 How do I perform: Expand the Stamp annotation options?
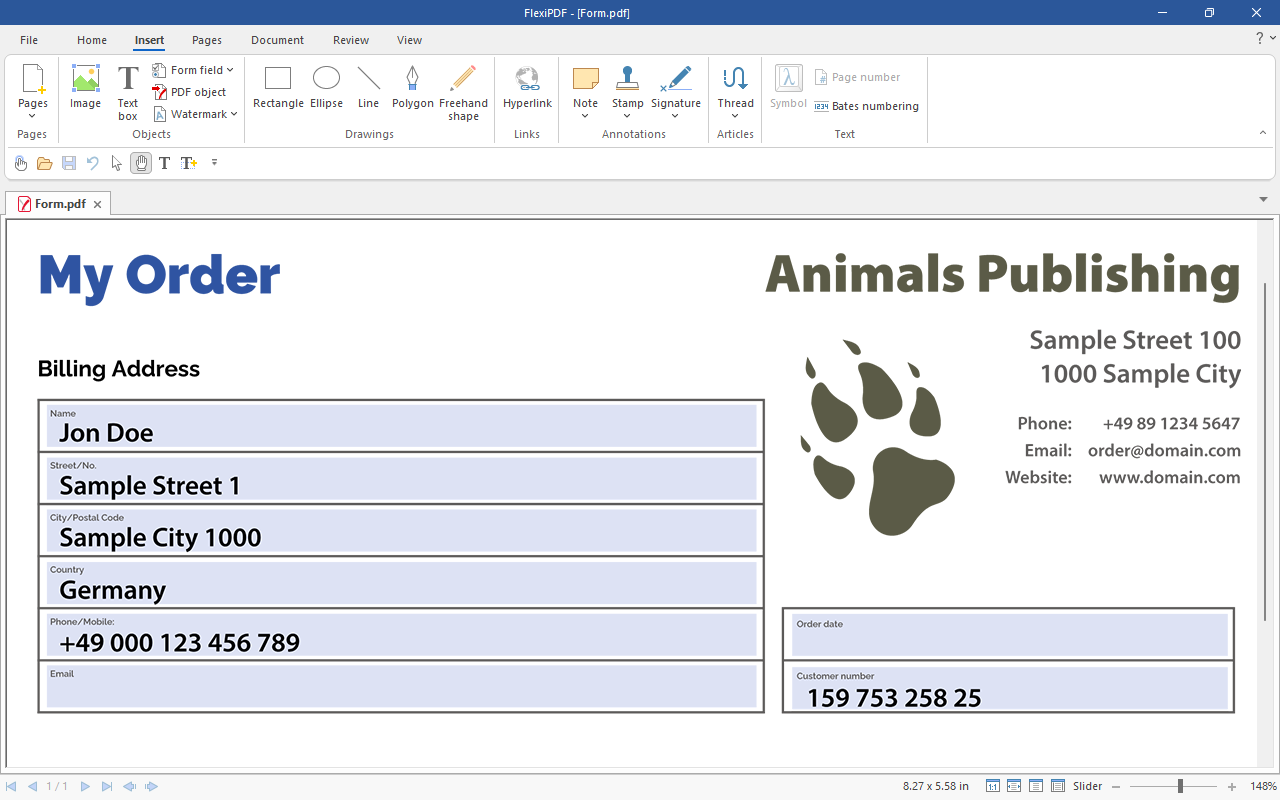click(627, 116)
